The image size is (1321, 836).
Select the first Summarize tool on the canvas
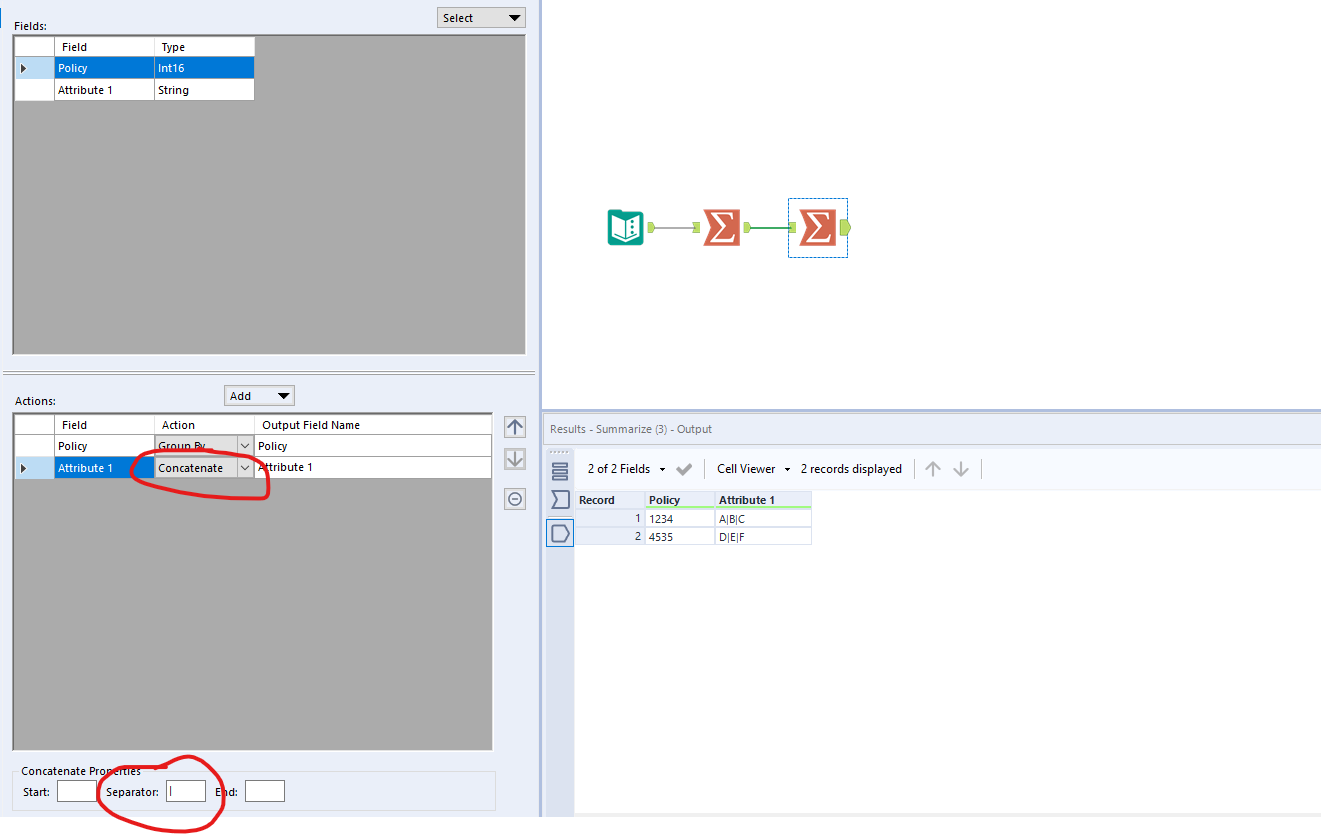coord(722,227)
